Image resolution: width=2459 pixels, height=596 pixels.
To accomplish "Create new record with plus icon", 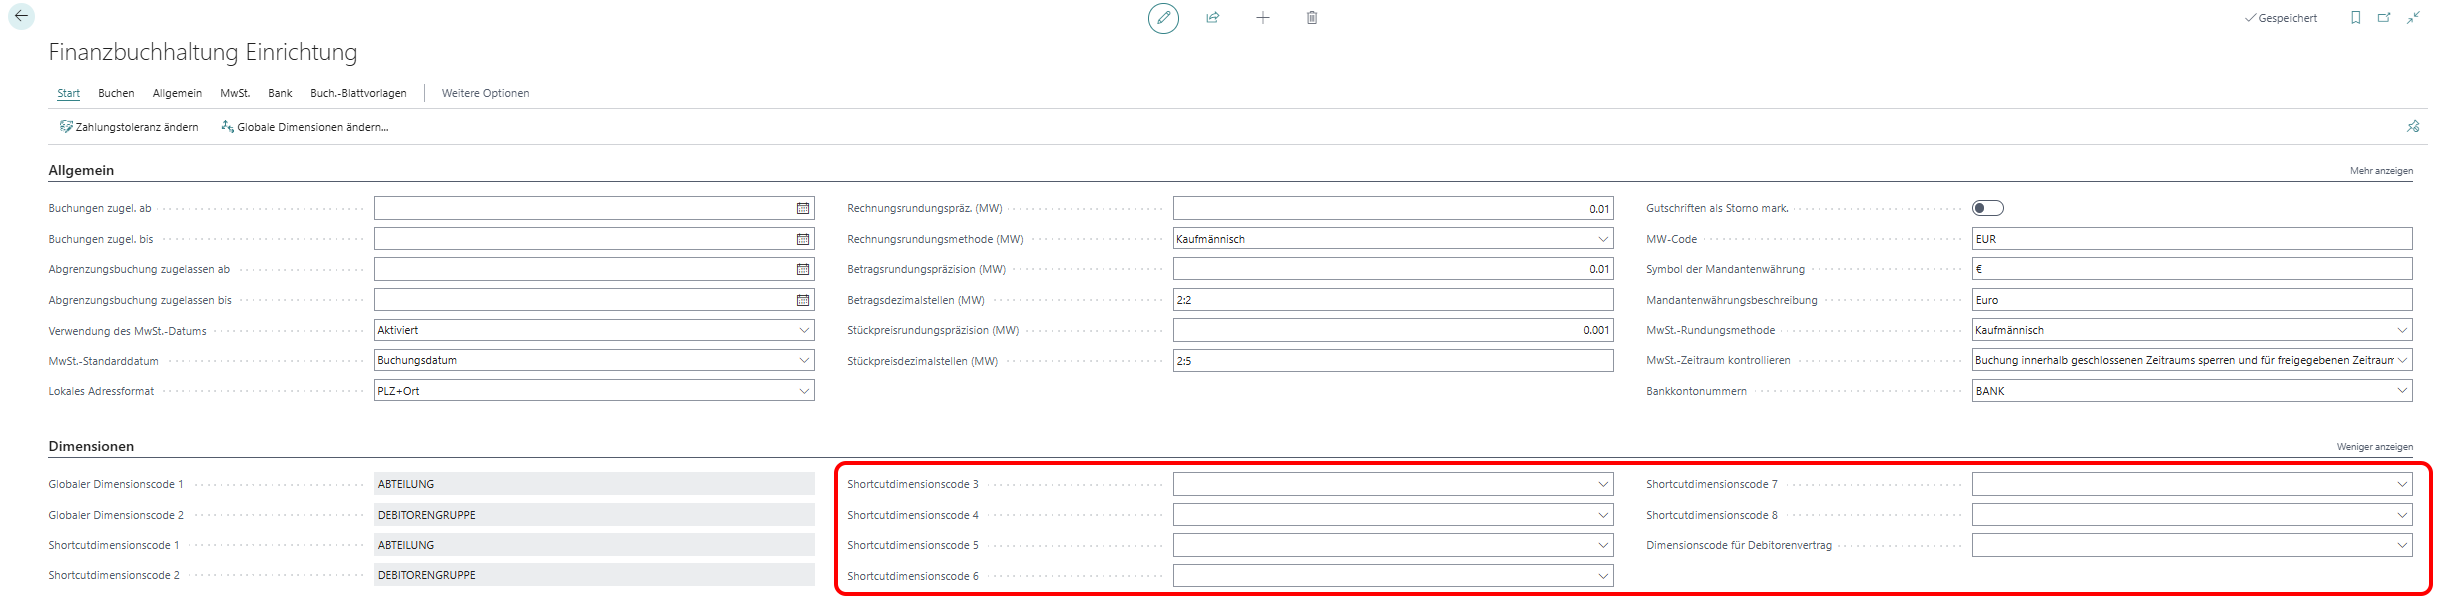I will click(x=1263, y=18).
